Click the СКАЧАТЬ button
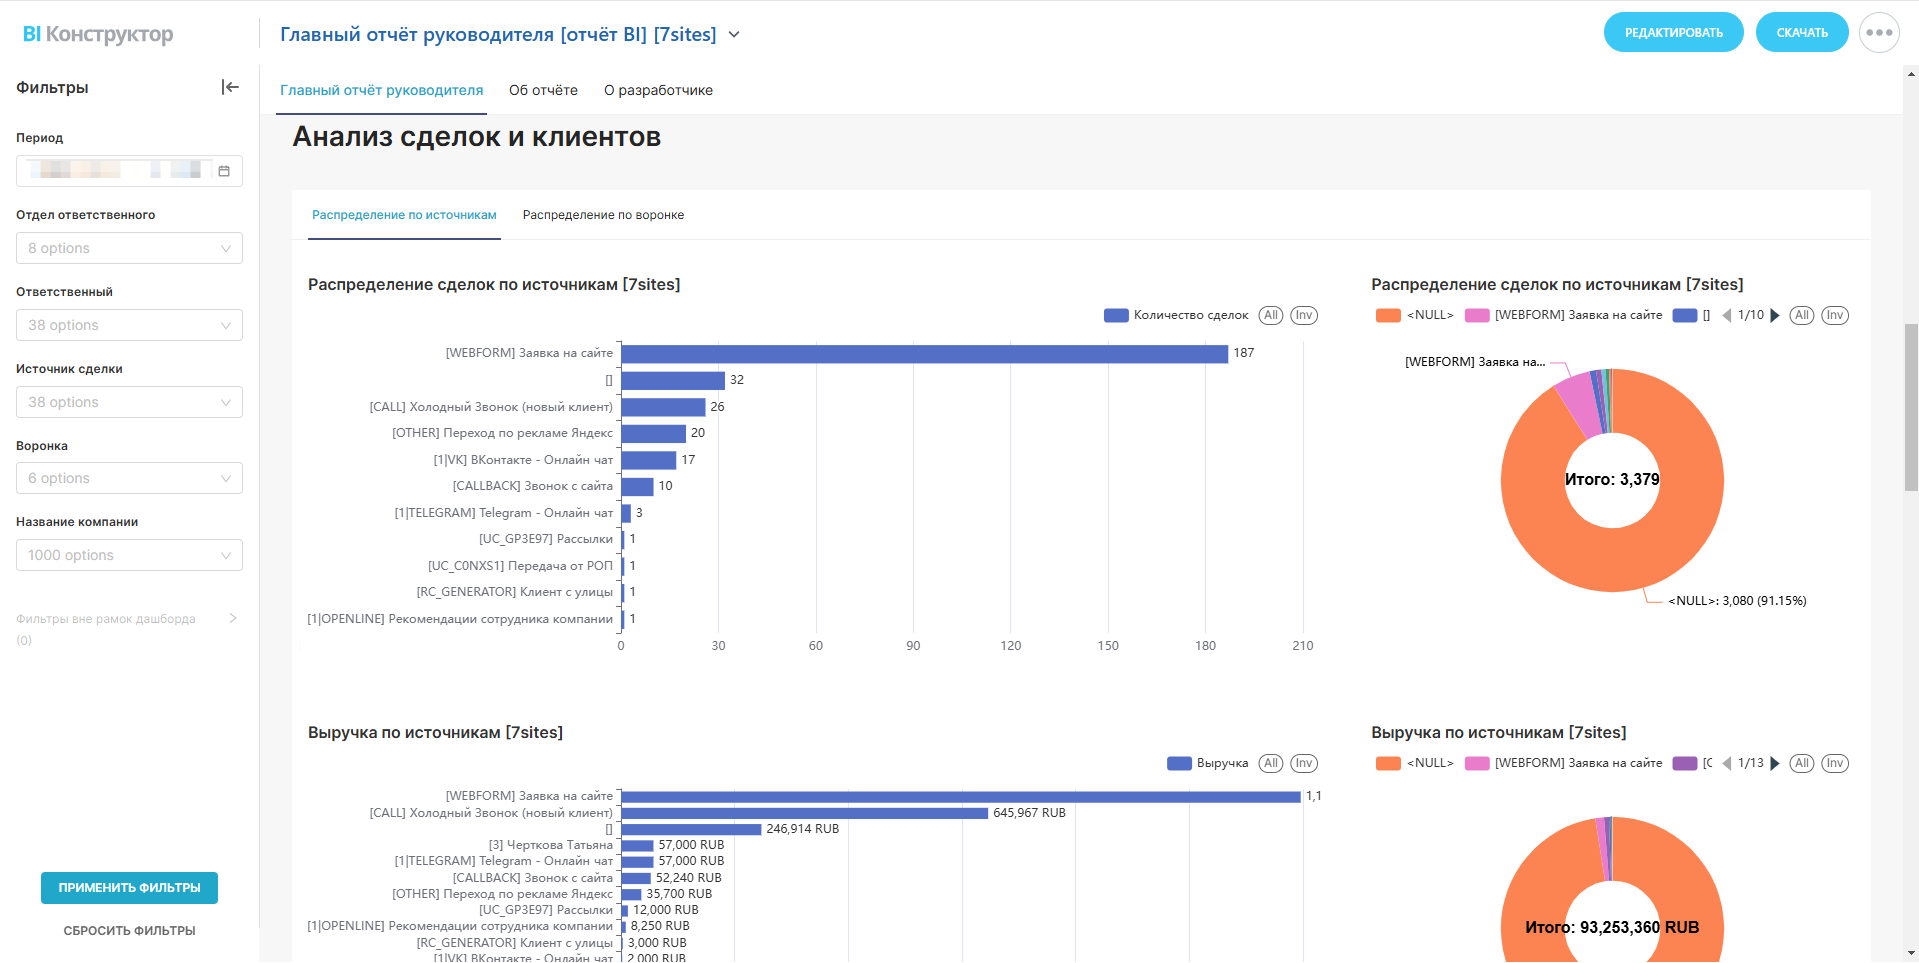Viewport: 1919px width, 963px height. point(1801,33)
